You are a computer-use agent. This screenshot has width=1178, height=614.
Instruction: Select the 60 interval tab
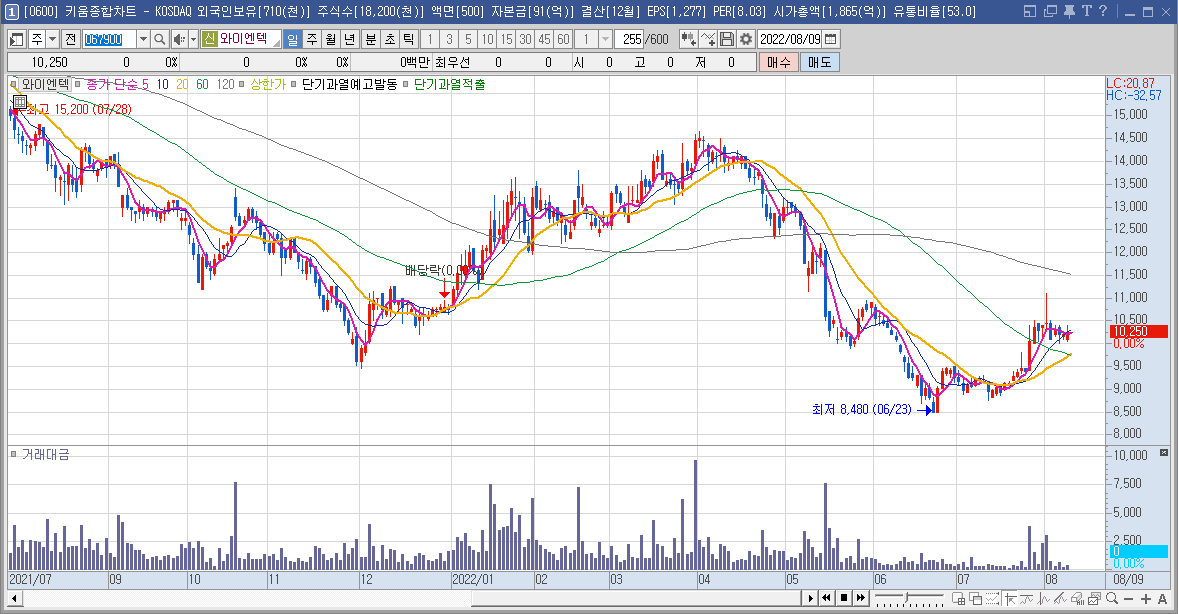pyautogui.click(x=563, y=39)
